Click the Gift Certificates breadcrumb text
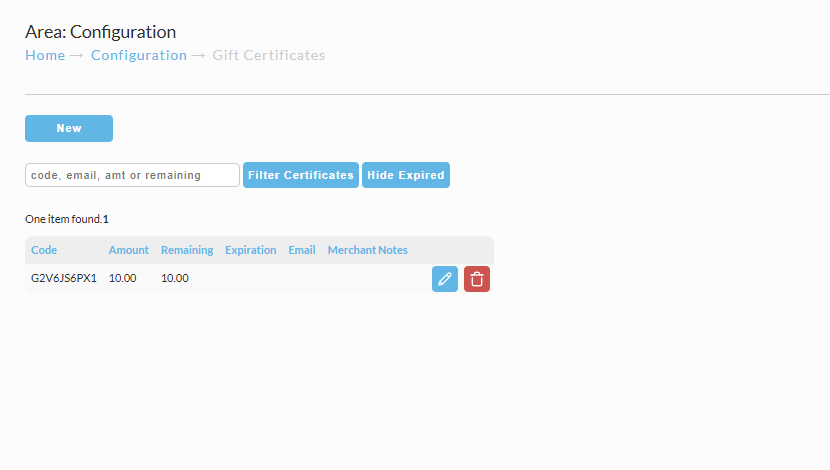 coord(269,55)
